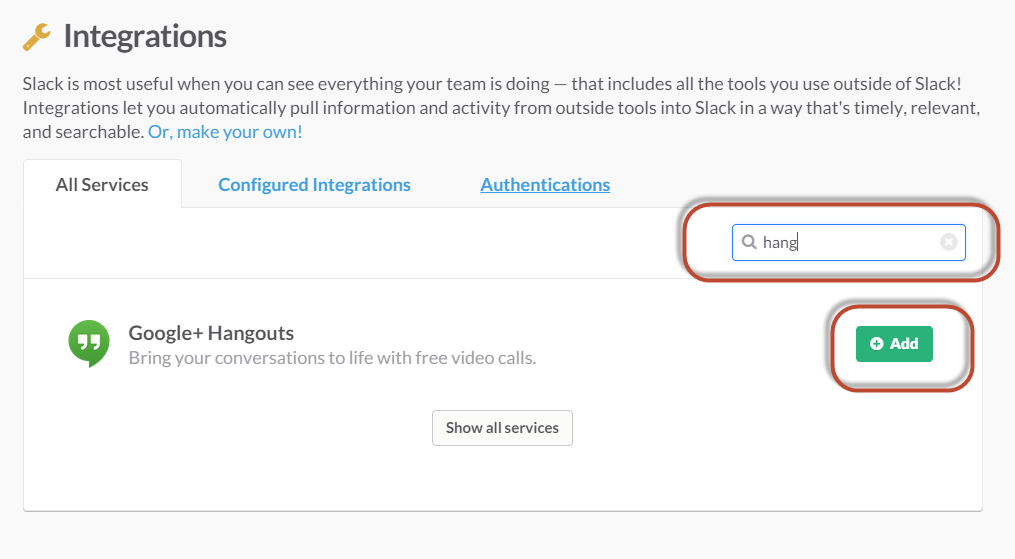
Task: Go to the Authentications tab
Action: click(545, 185)
